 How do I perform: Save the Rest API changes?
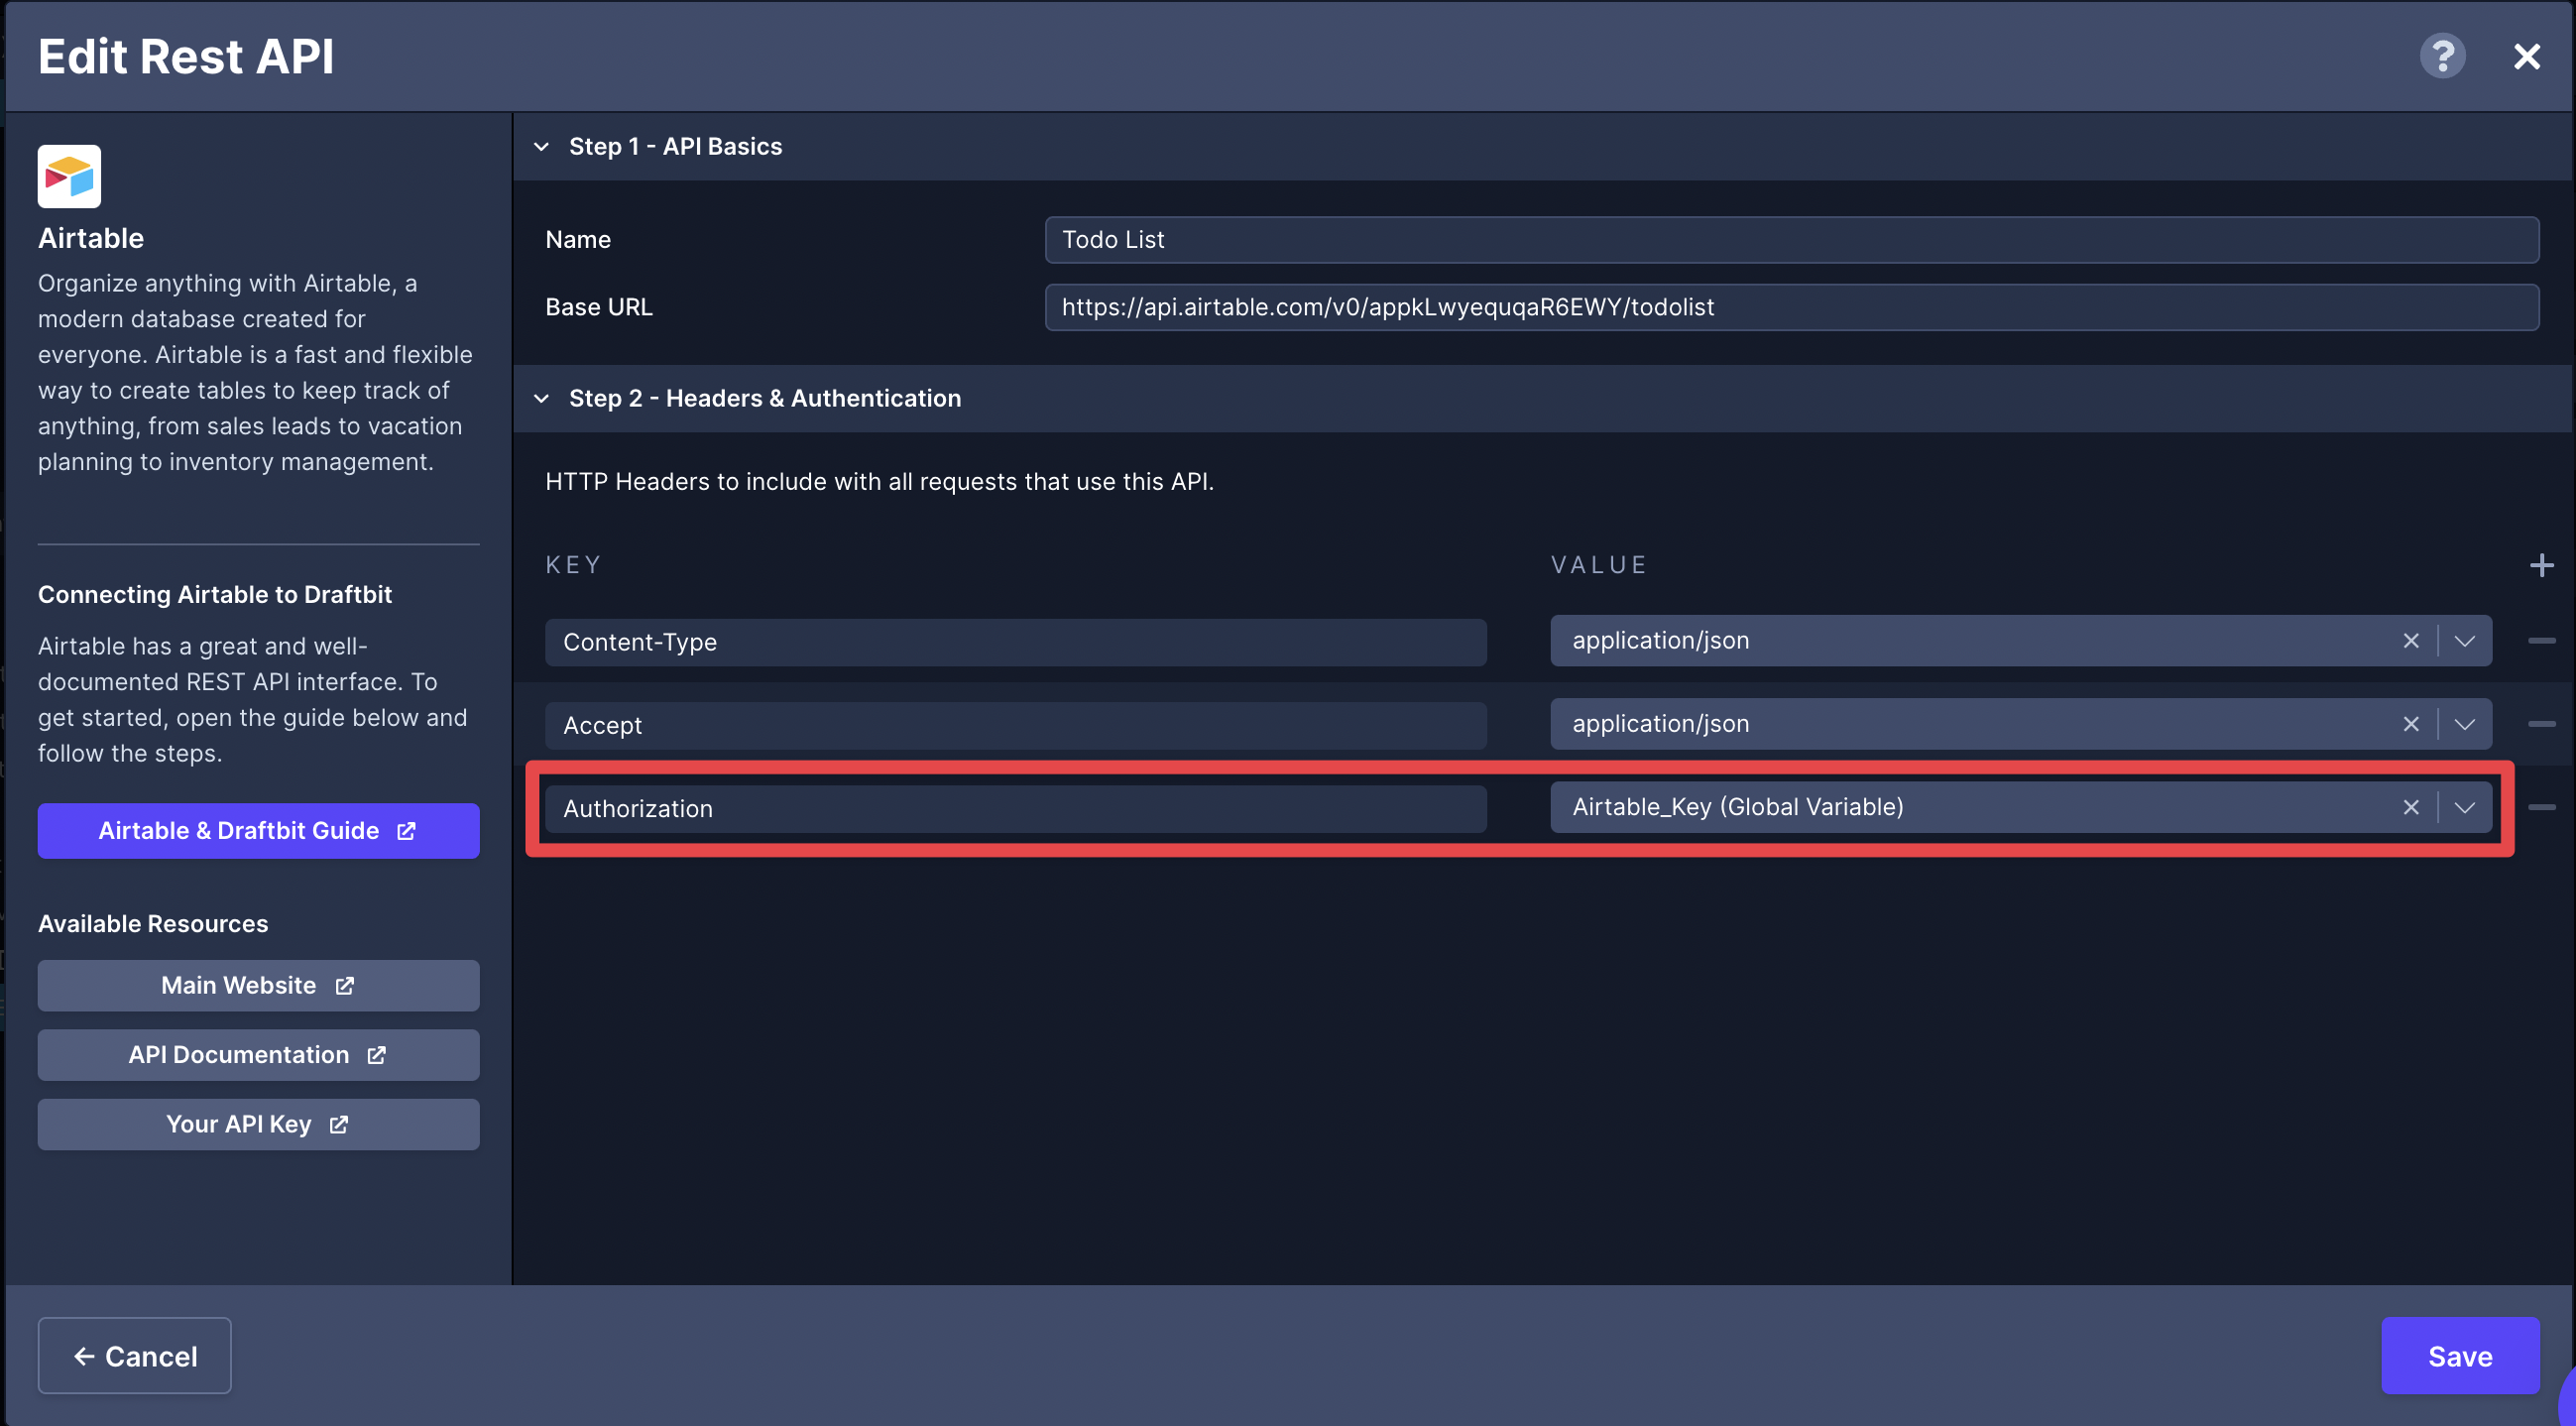[2460, 1356]
